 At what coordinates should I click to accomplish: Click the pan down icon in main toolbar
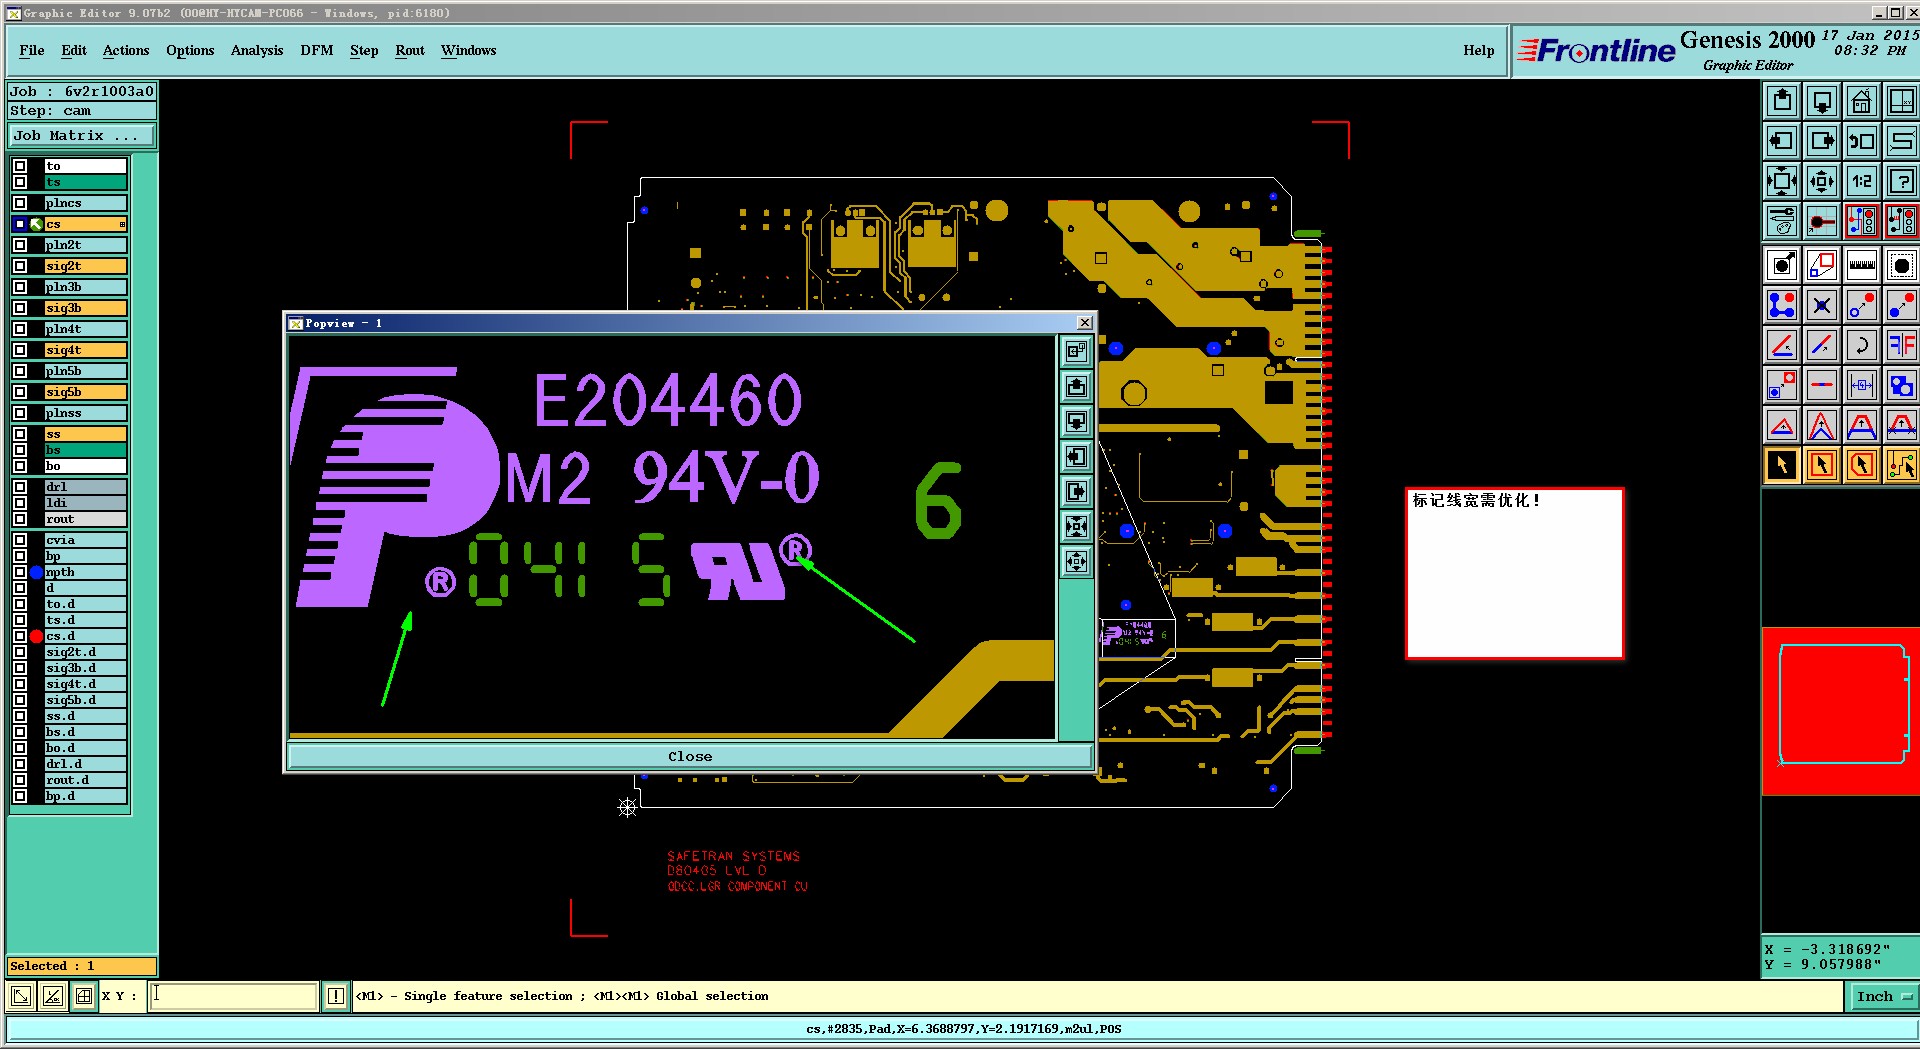click(x=1822, y=101)
